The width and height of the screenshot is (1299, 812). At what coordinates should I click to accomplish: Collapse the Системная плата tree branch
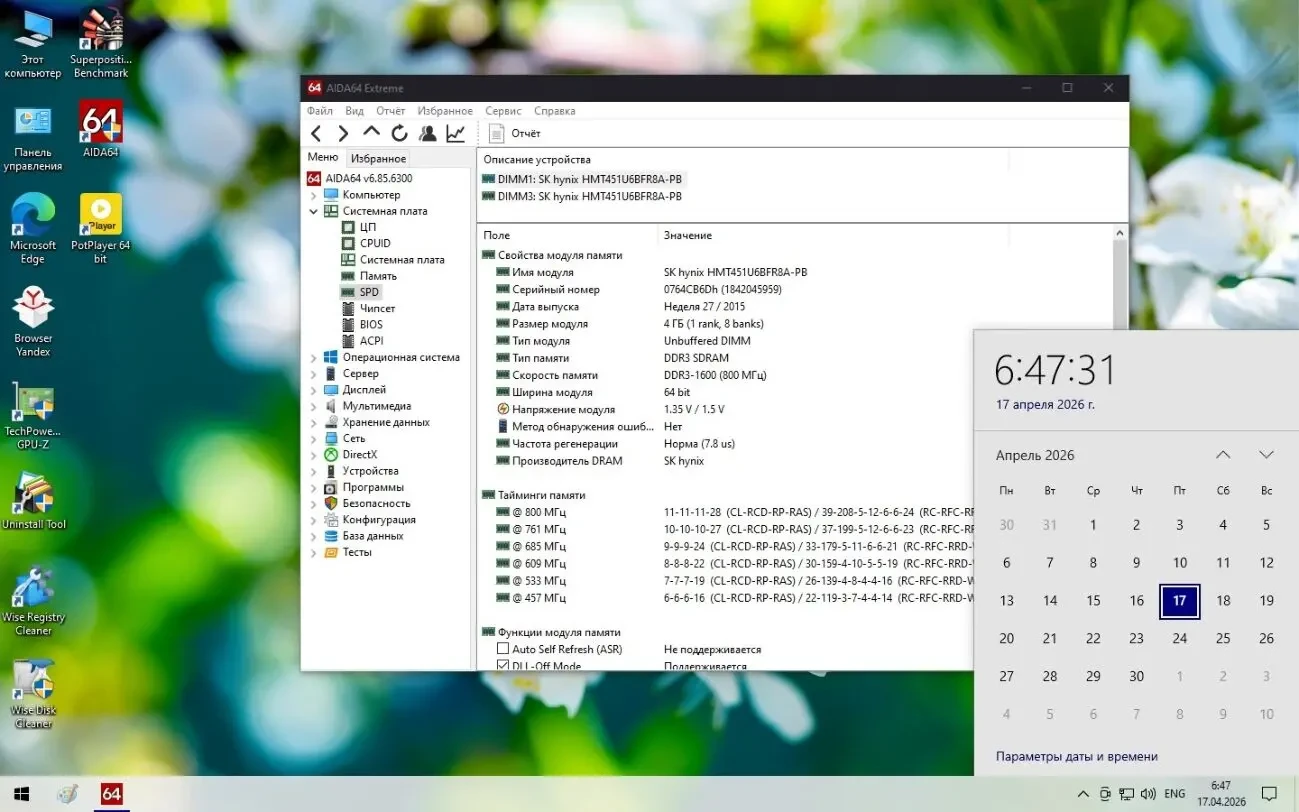click(313, 210)
